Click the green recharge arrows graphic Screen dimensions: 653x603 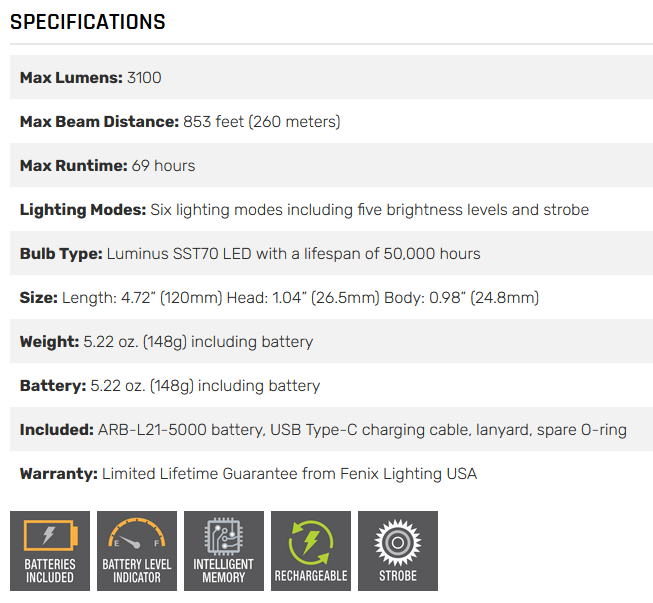click(x=311, y=542)
